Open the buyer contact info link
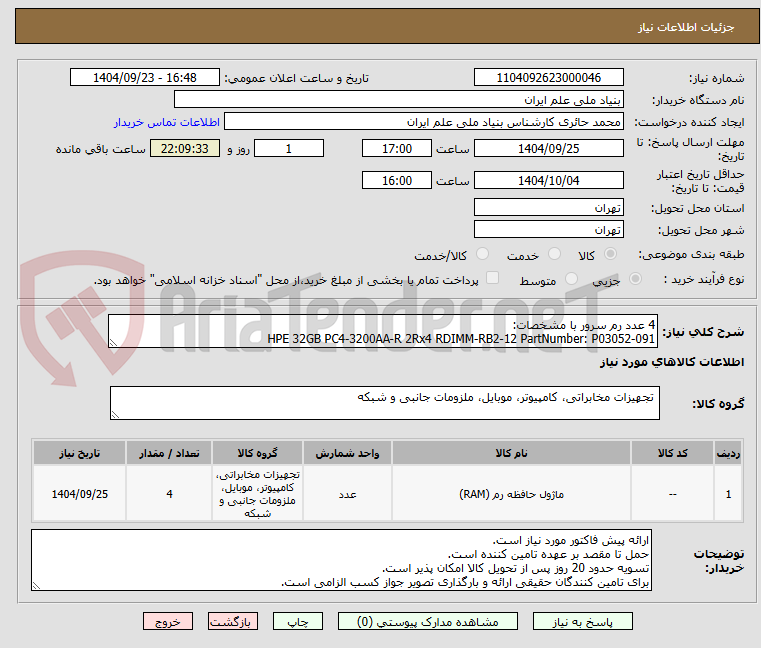The height and width of the screenshot is (648, 761). click(167, 122)
